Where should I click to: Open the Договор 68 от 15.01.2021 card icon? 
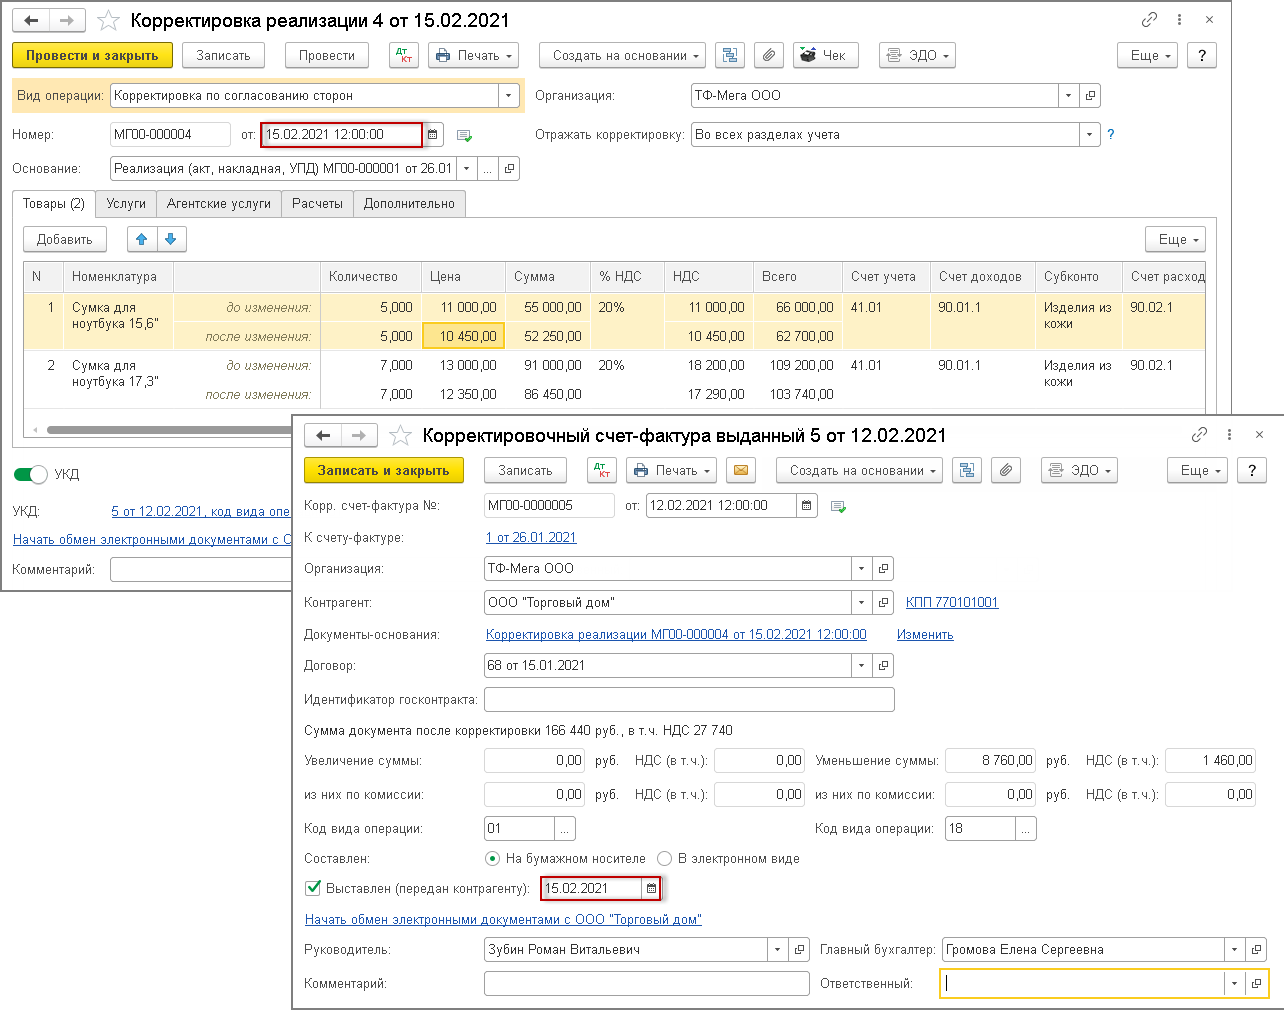pyautogui.click(x=883, y=665)
